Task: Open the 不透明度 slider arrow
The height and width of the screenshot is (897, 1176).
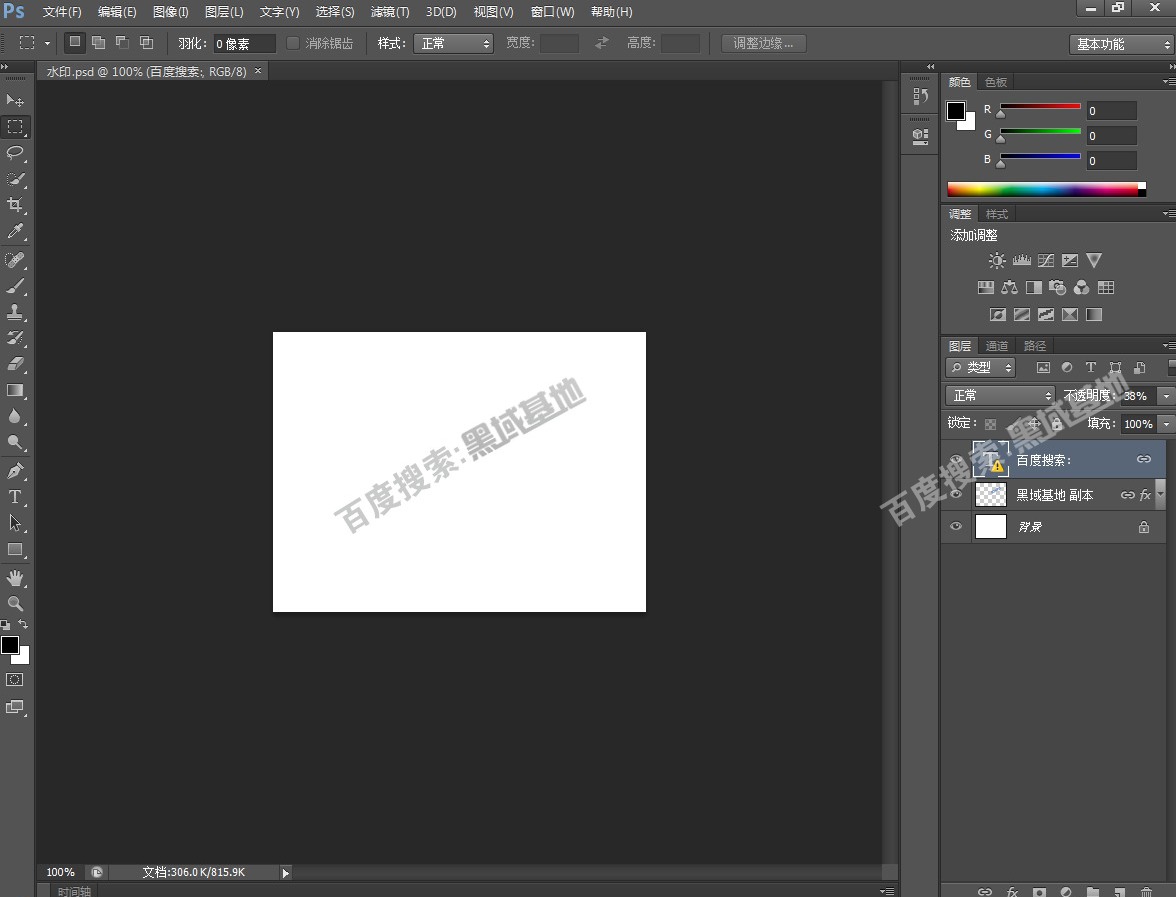Action: pos(1166,395)
